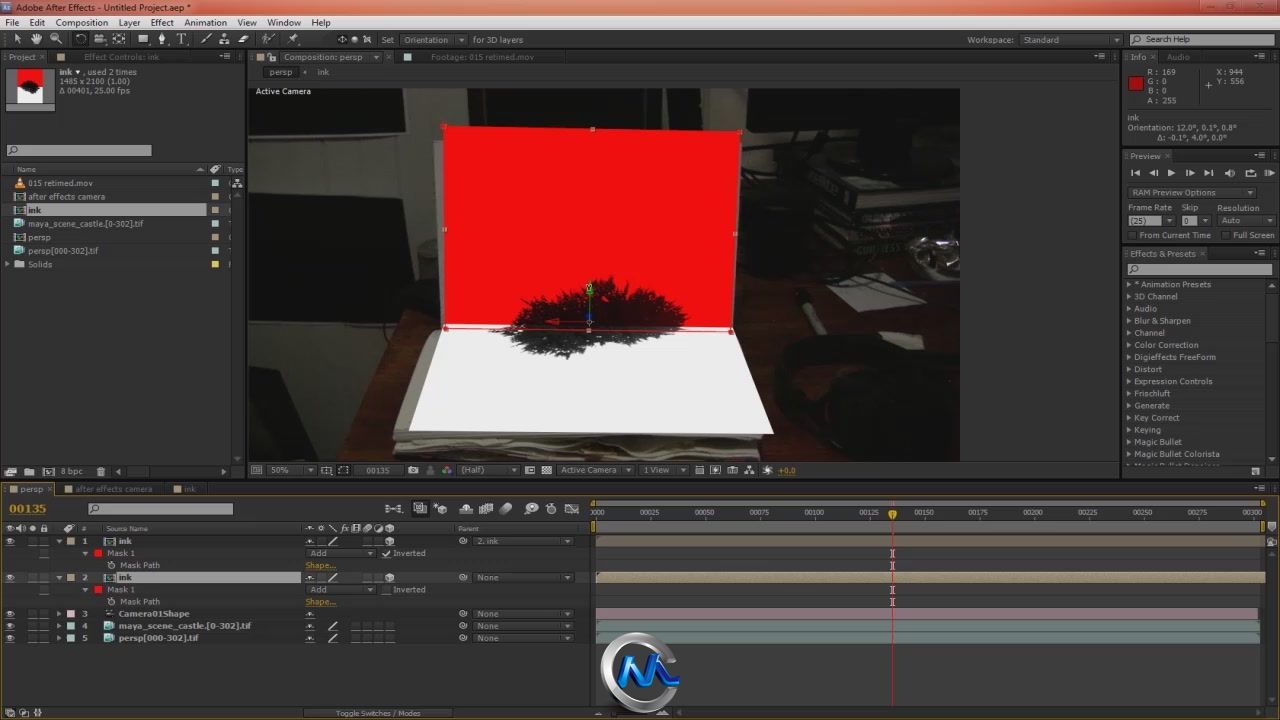This screenshot has width=1280, height=720.
Task: Hide the maya_scene_castle layer
Action: pos(10,625)
